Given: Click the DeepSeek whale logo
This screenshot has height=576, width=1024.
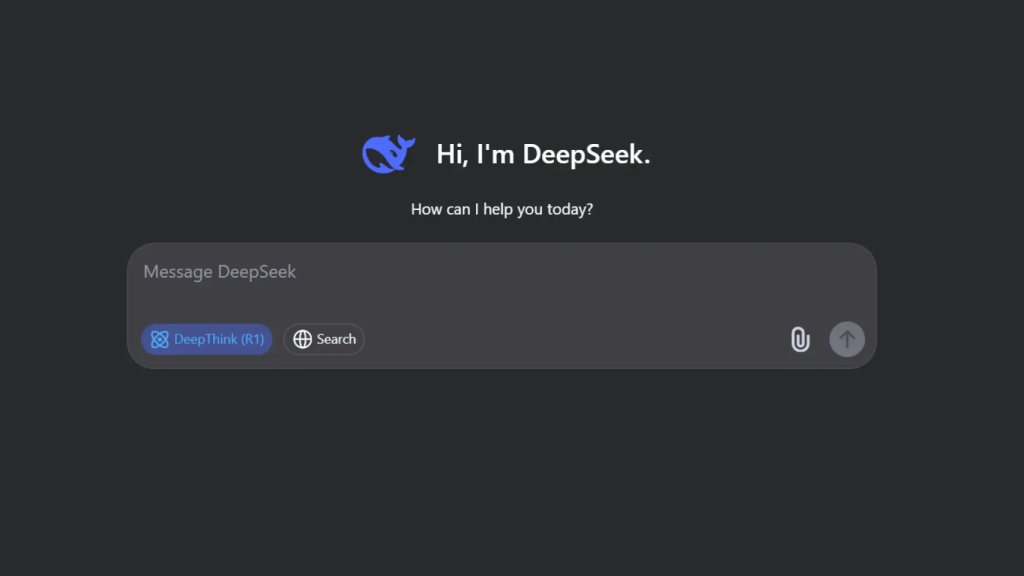Looking at the screenshot, I should 388,154.
